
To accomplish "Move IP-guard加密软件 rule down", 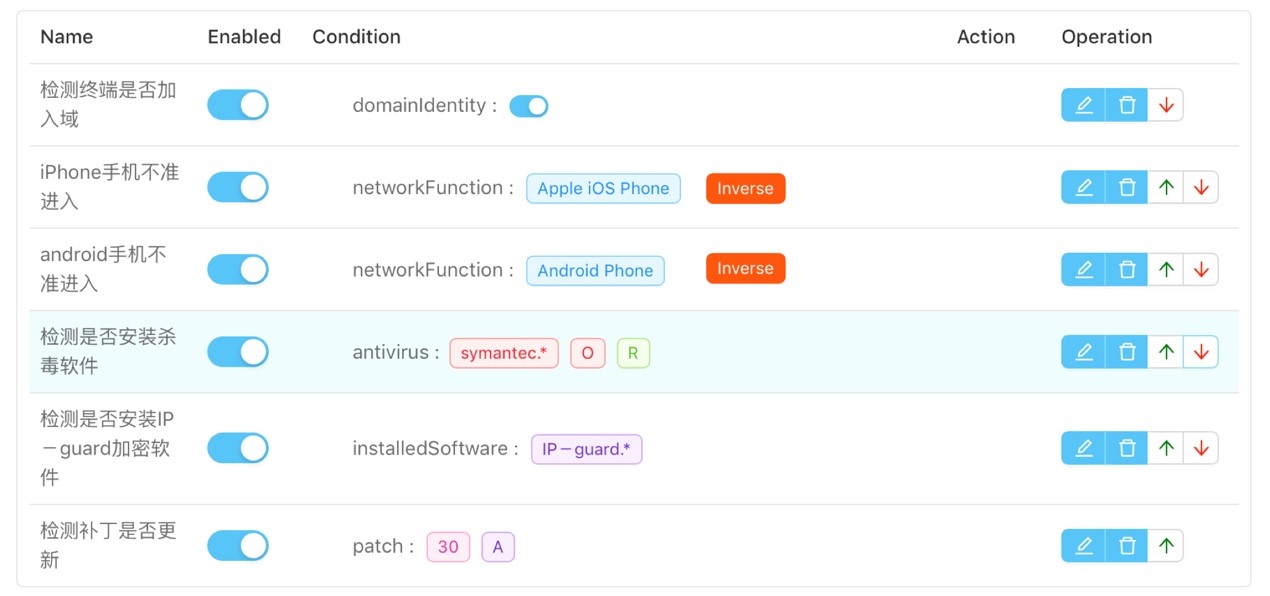I will pos(1201,449).
